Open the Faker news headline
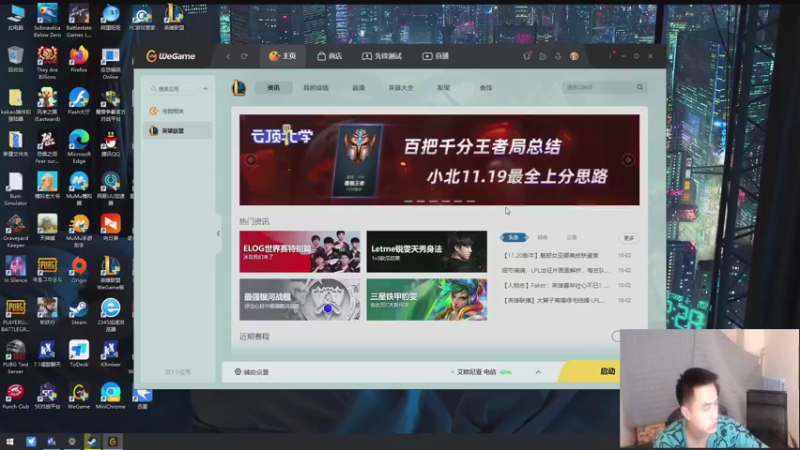 tap(556, 286)
